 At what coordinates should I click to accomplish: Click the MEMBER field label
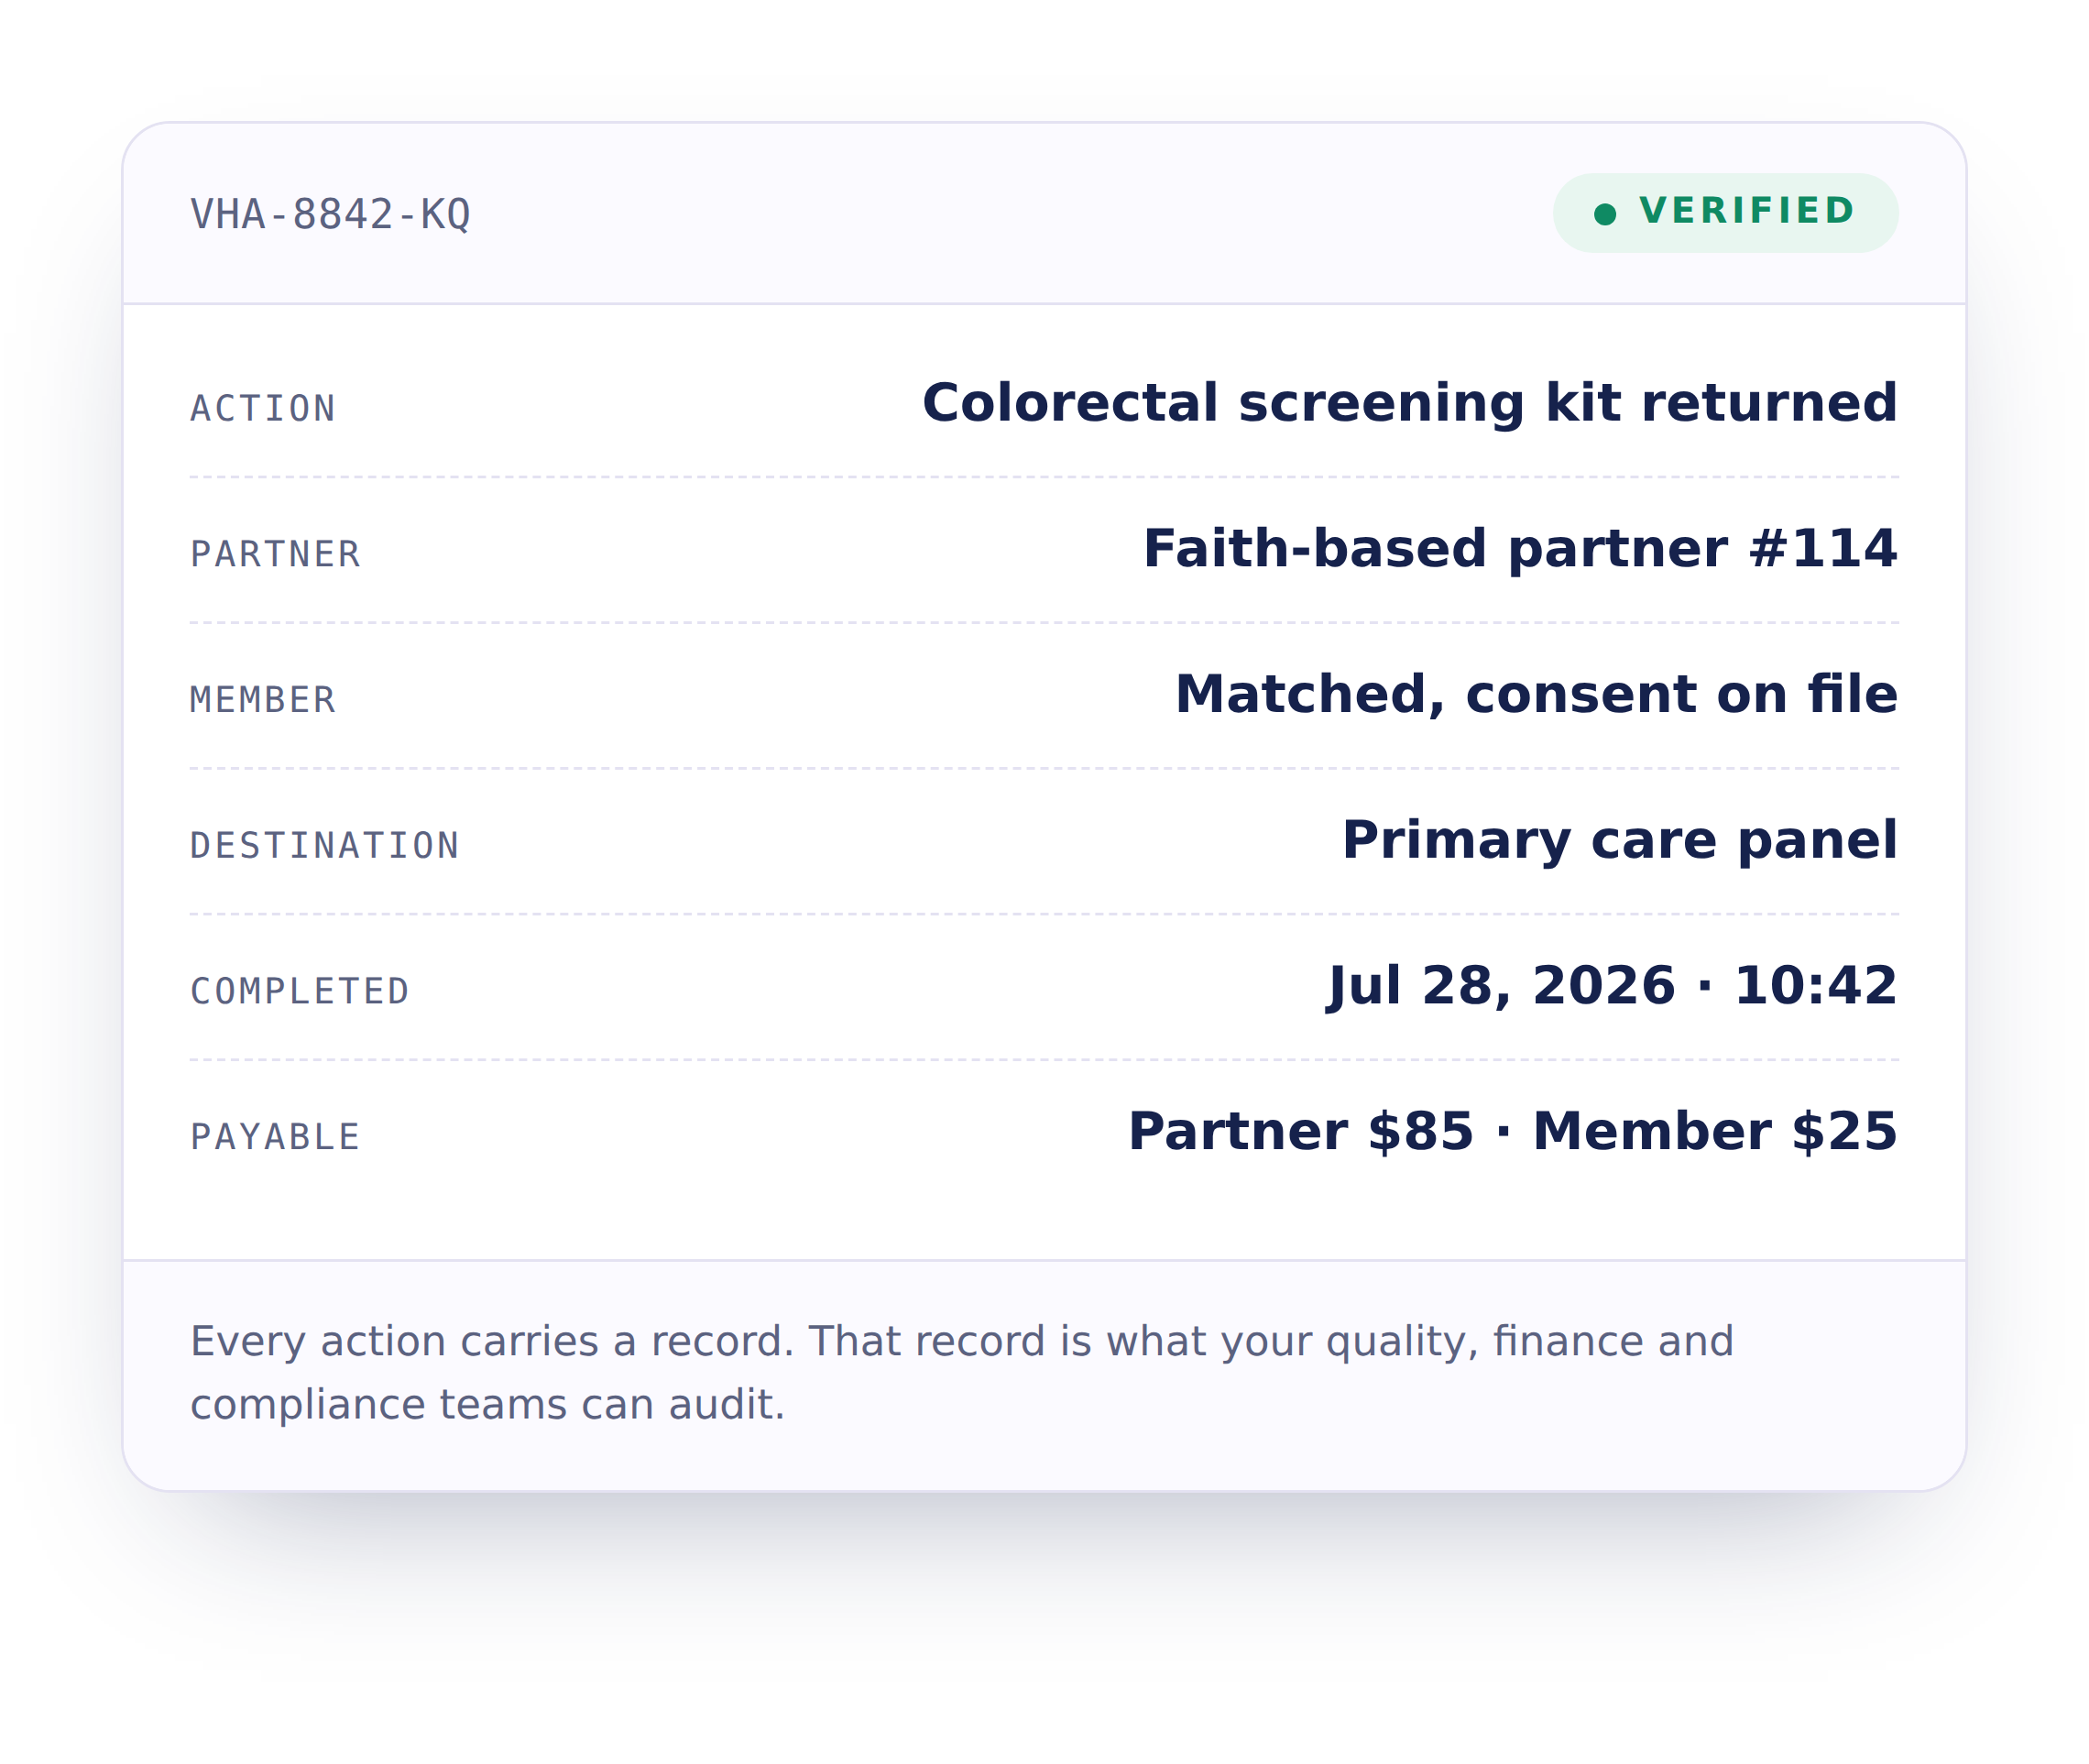263,700
